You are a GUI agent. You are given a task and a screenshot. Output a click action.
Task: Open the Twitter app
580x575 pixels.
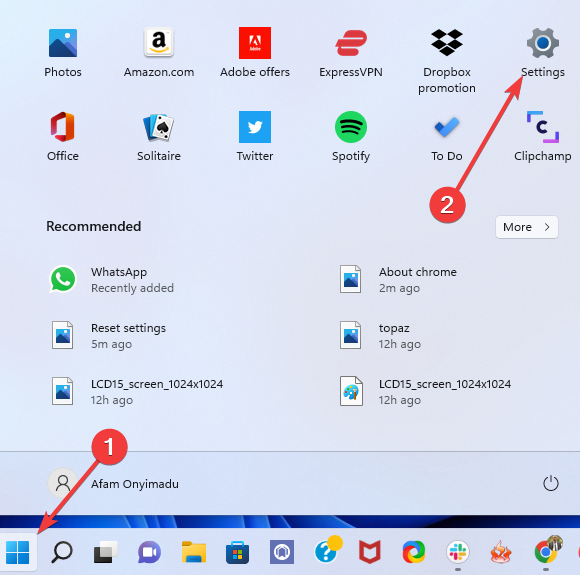255,136
